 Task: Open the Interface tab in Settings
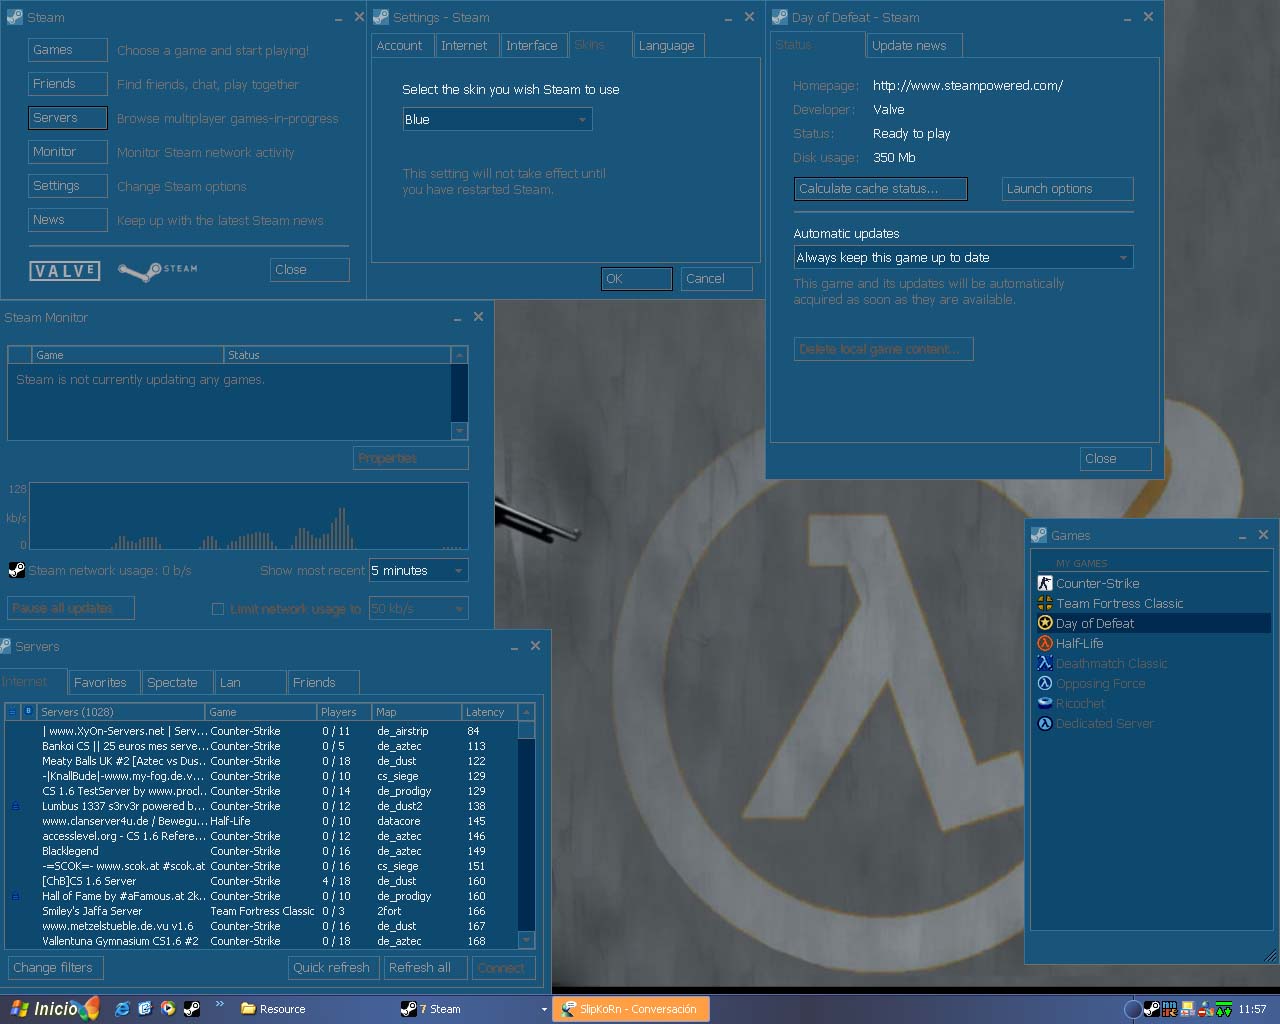pos(532,46)
